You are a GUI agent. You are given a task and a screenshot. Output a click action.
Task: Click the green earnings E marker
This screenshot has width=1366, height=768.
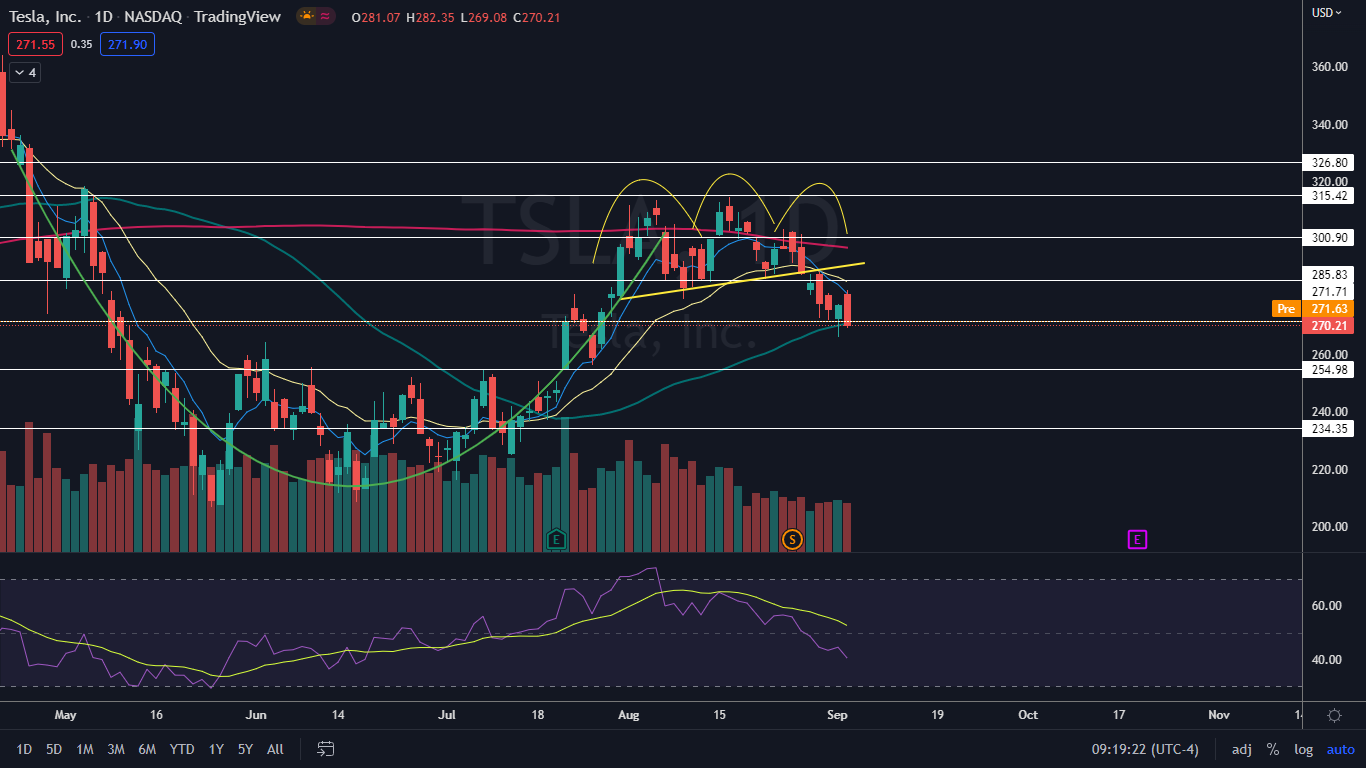tap(556, 540)
